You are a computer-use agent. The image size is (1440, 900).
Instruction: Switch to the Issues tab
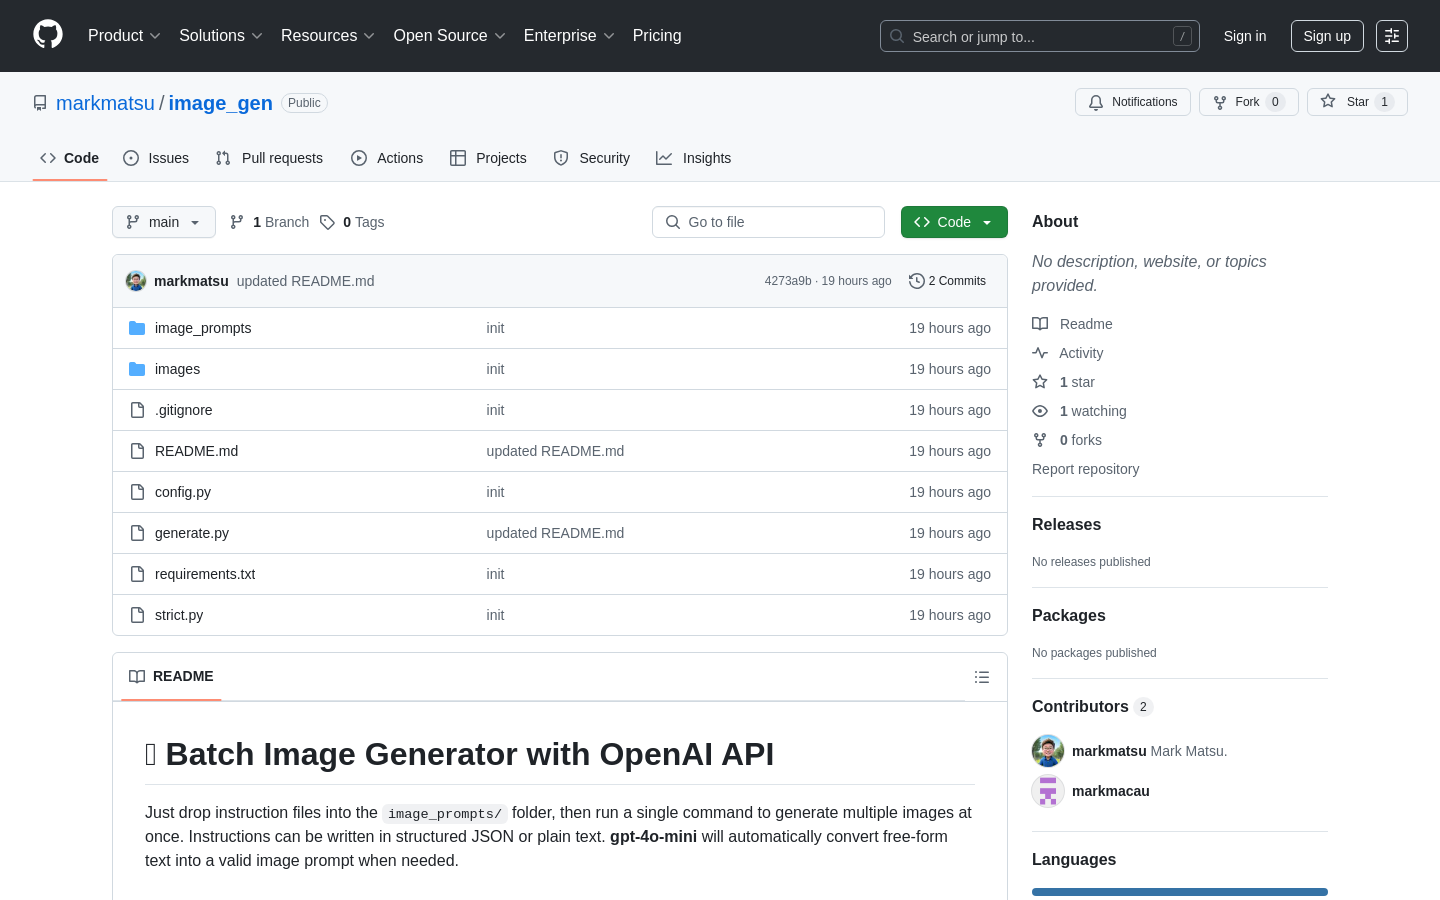click(x=156, y=158)
